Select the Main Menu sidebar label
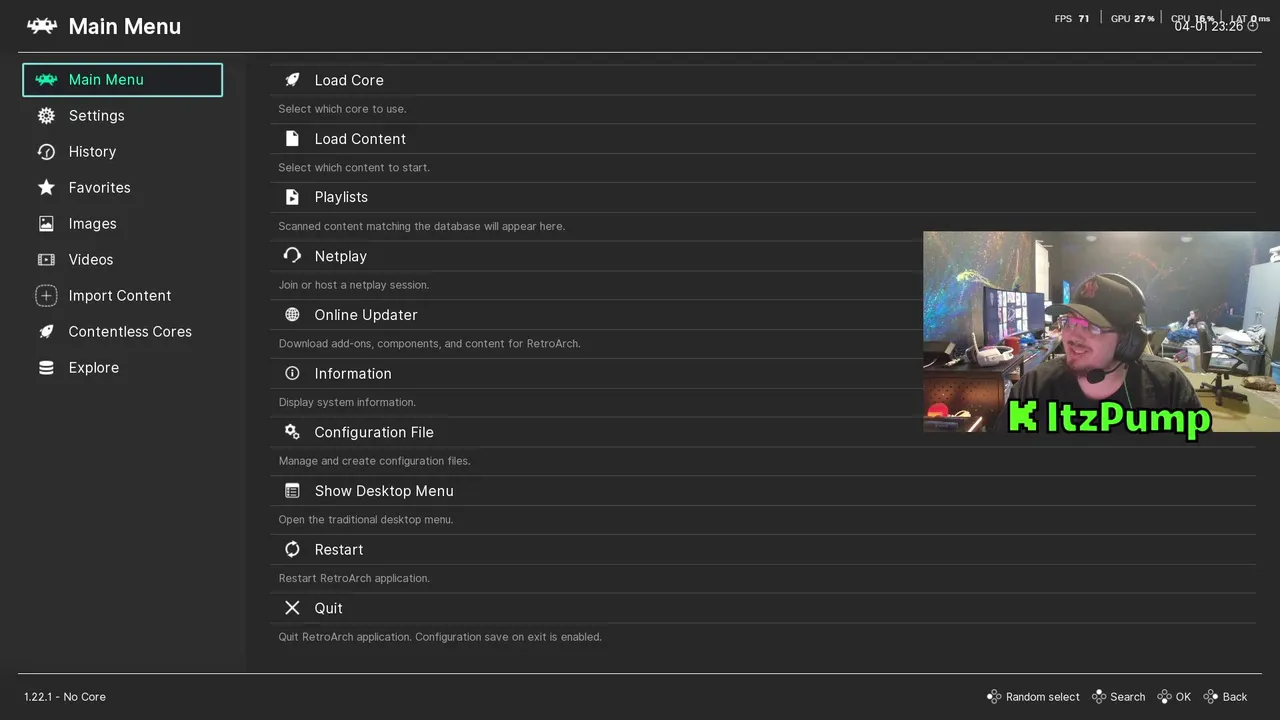 coord(106,80)
